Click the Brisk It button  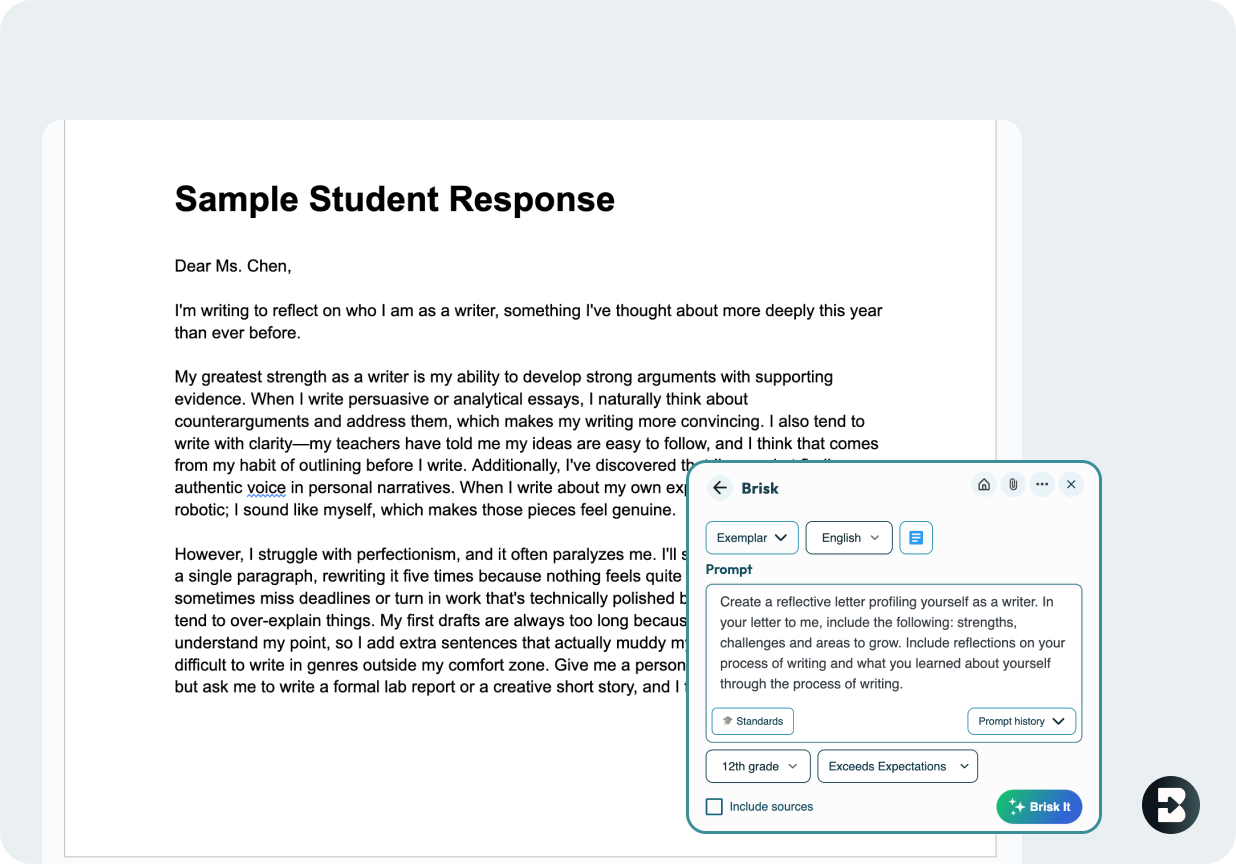[1039, 806]
